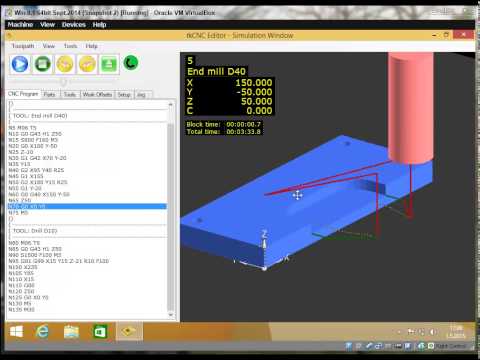Select code line N40 G2 with R25
This screenshot has height=360, width=480.
point(36,170)
